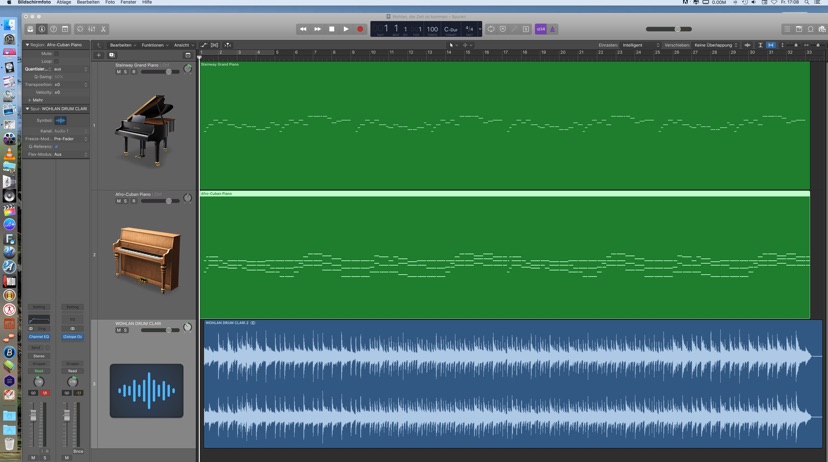Expand the Mehr disclosure triangle
Image resolution: width=828 pixels, height=462 pixels.
(x=30, y=100)
